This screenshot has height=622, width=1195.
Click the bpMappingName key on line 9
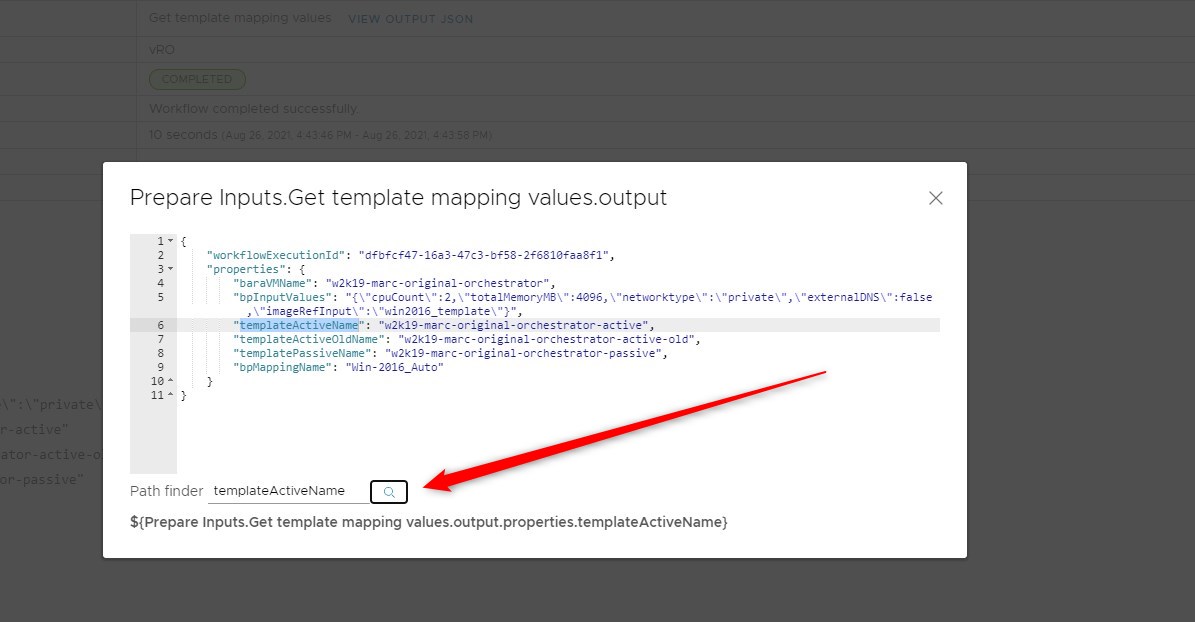click(x=283, y=367)
